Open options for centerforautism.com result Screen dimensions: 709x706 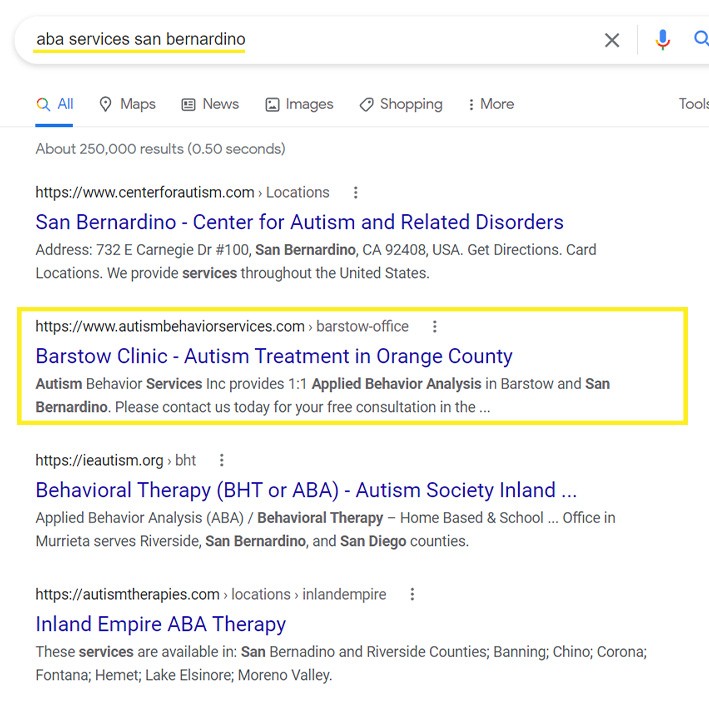(355, 192)
